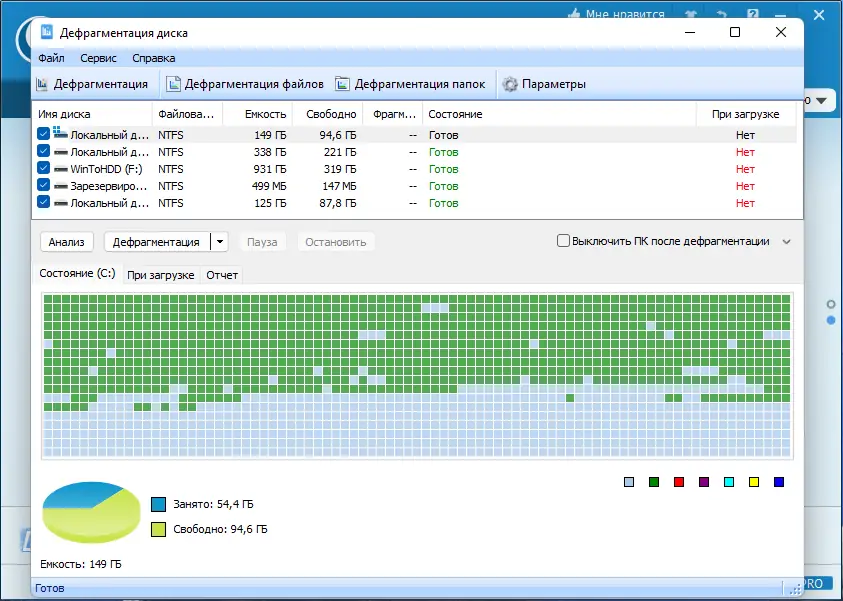Open the Справка menu
Image resolution: width=843 pixels, height=601 pixels.
click(154, 58)
